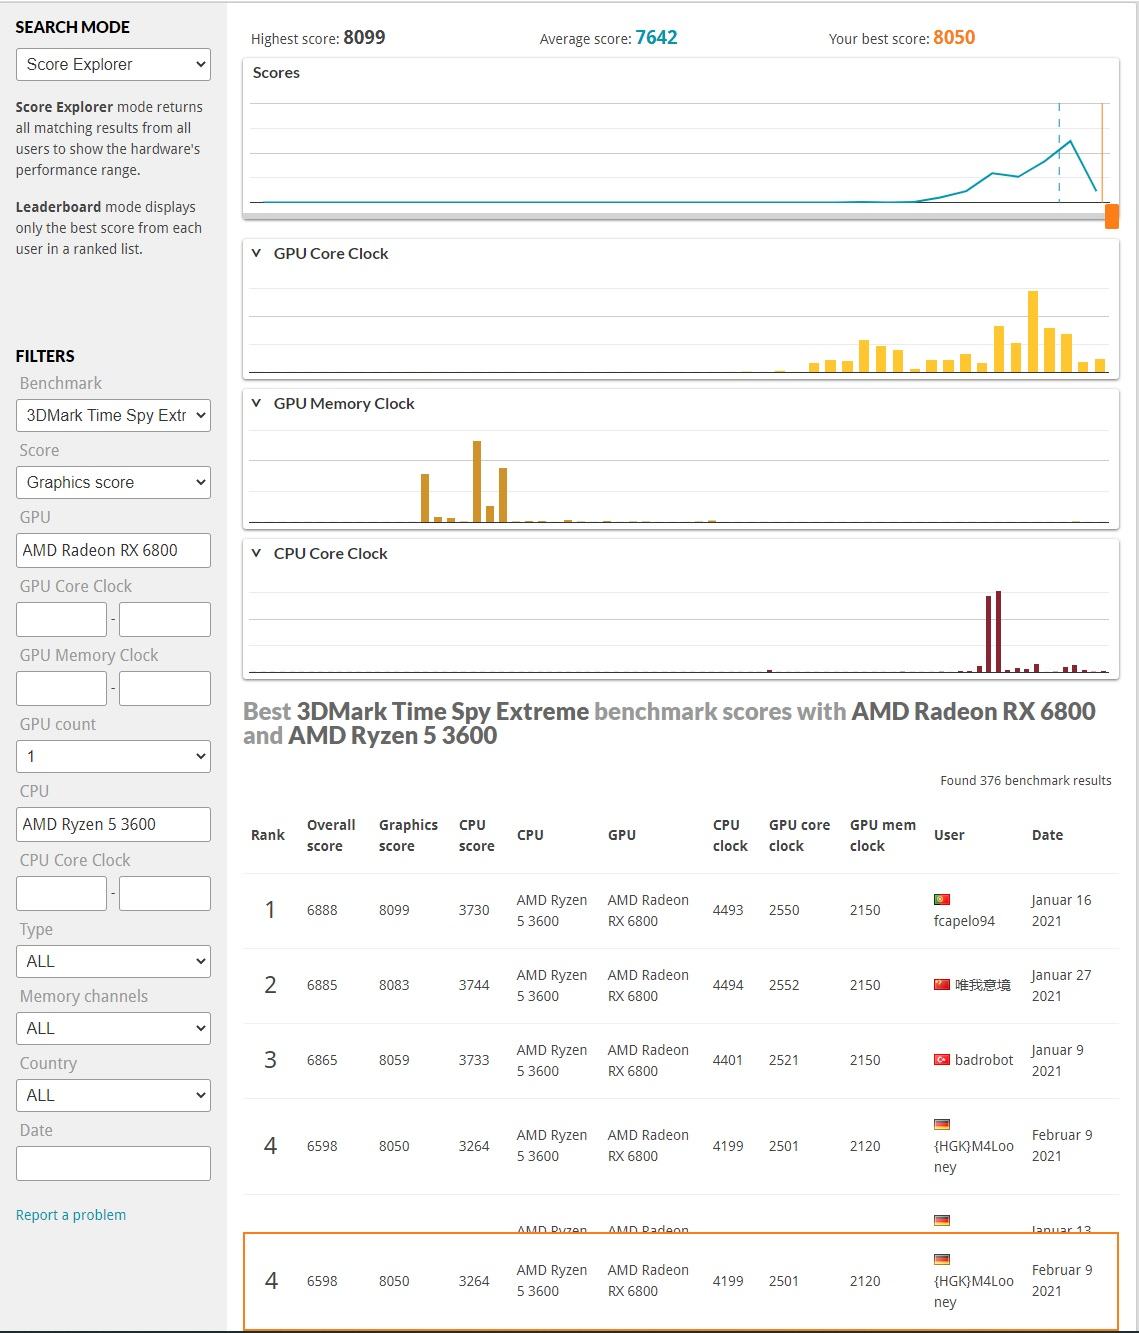Click the Germany flag in the highlighted bottom row
This screenshot has width=1139, height=1333.
941,1259
